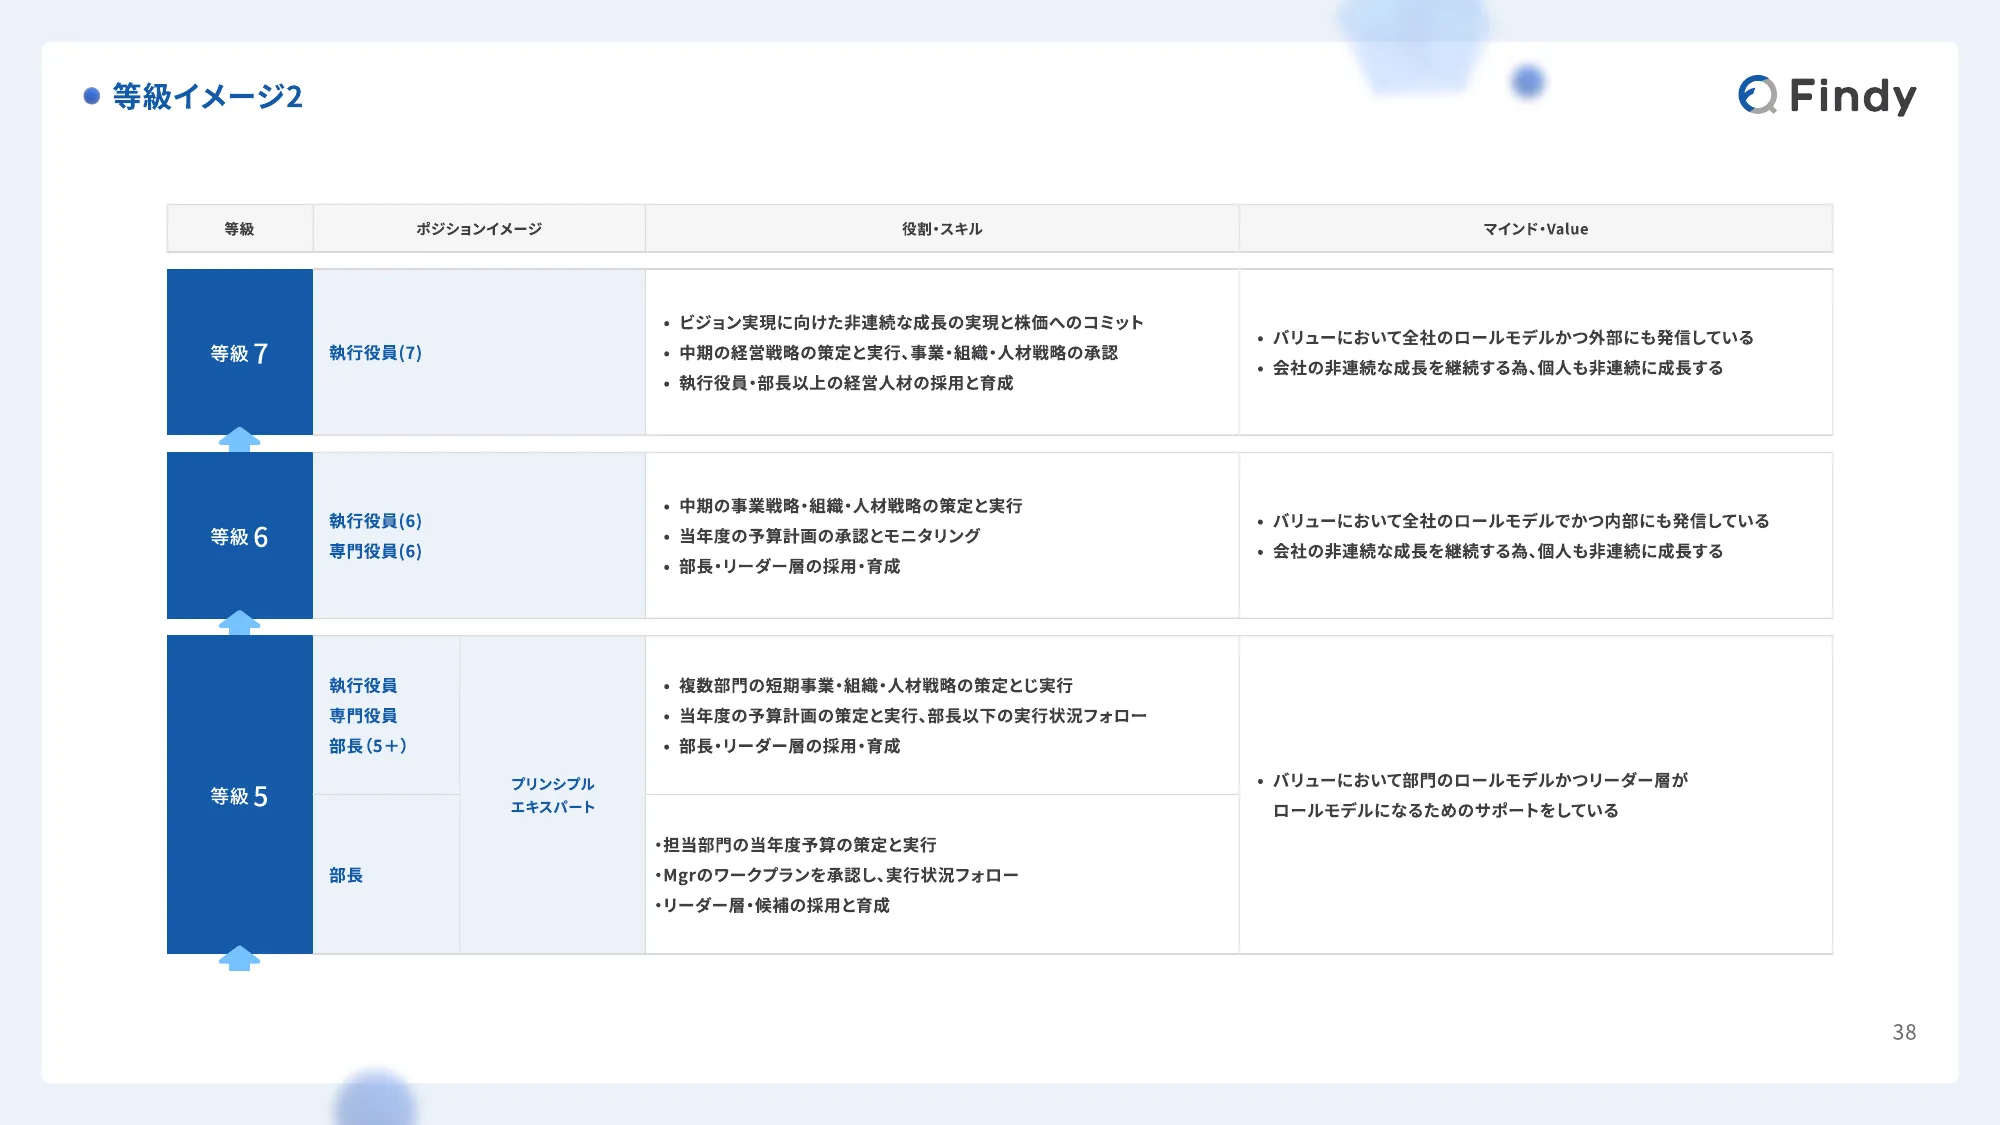Click the up arrow below 等級7
Screen dimensions: 2000x1125
[x=239, y=437]
